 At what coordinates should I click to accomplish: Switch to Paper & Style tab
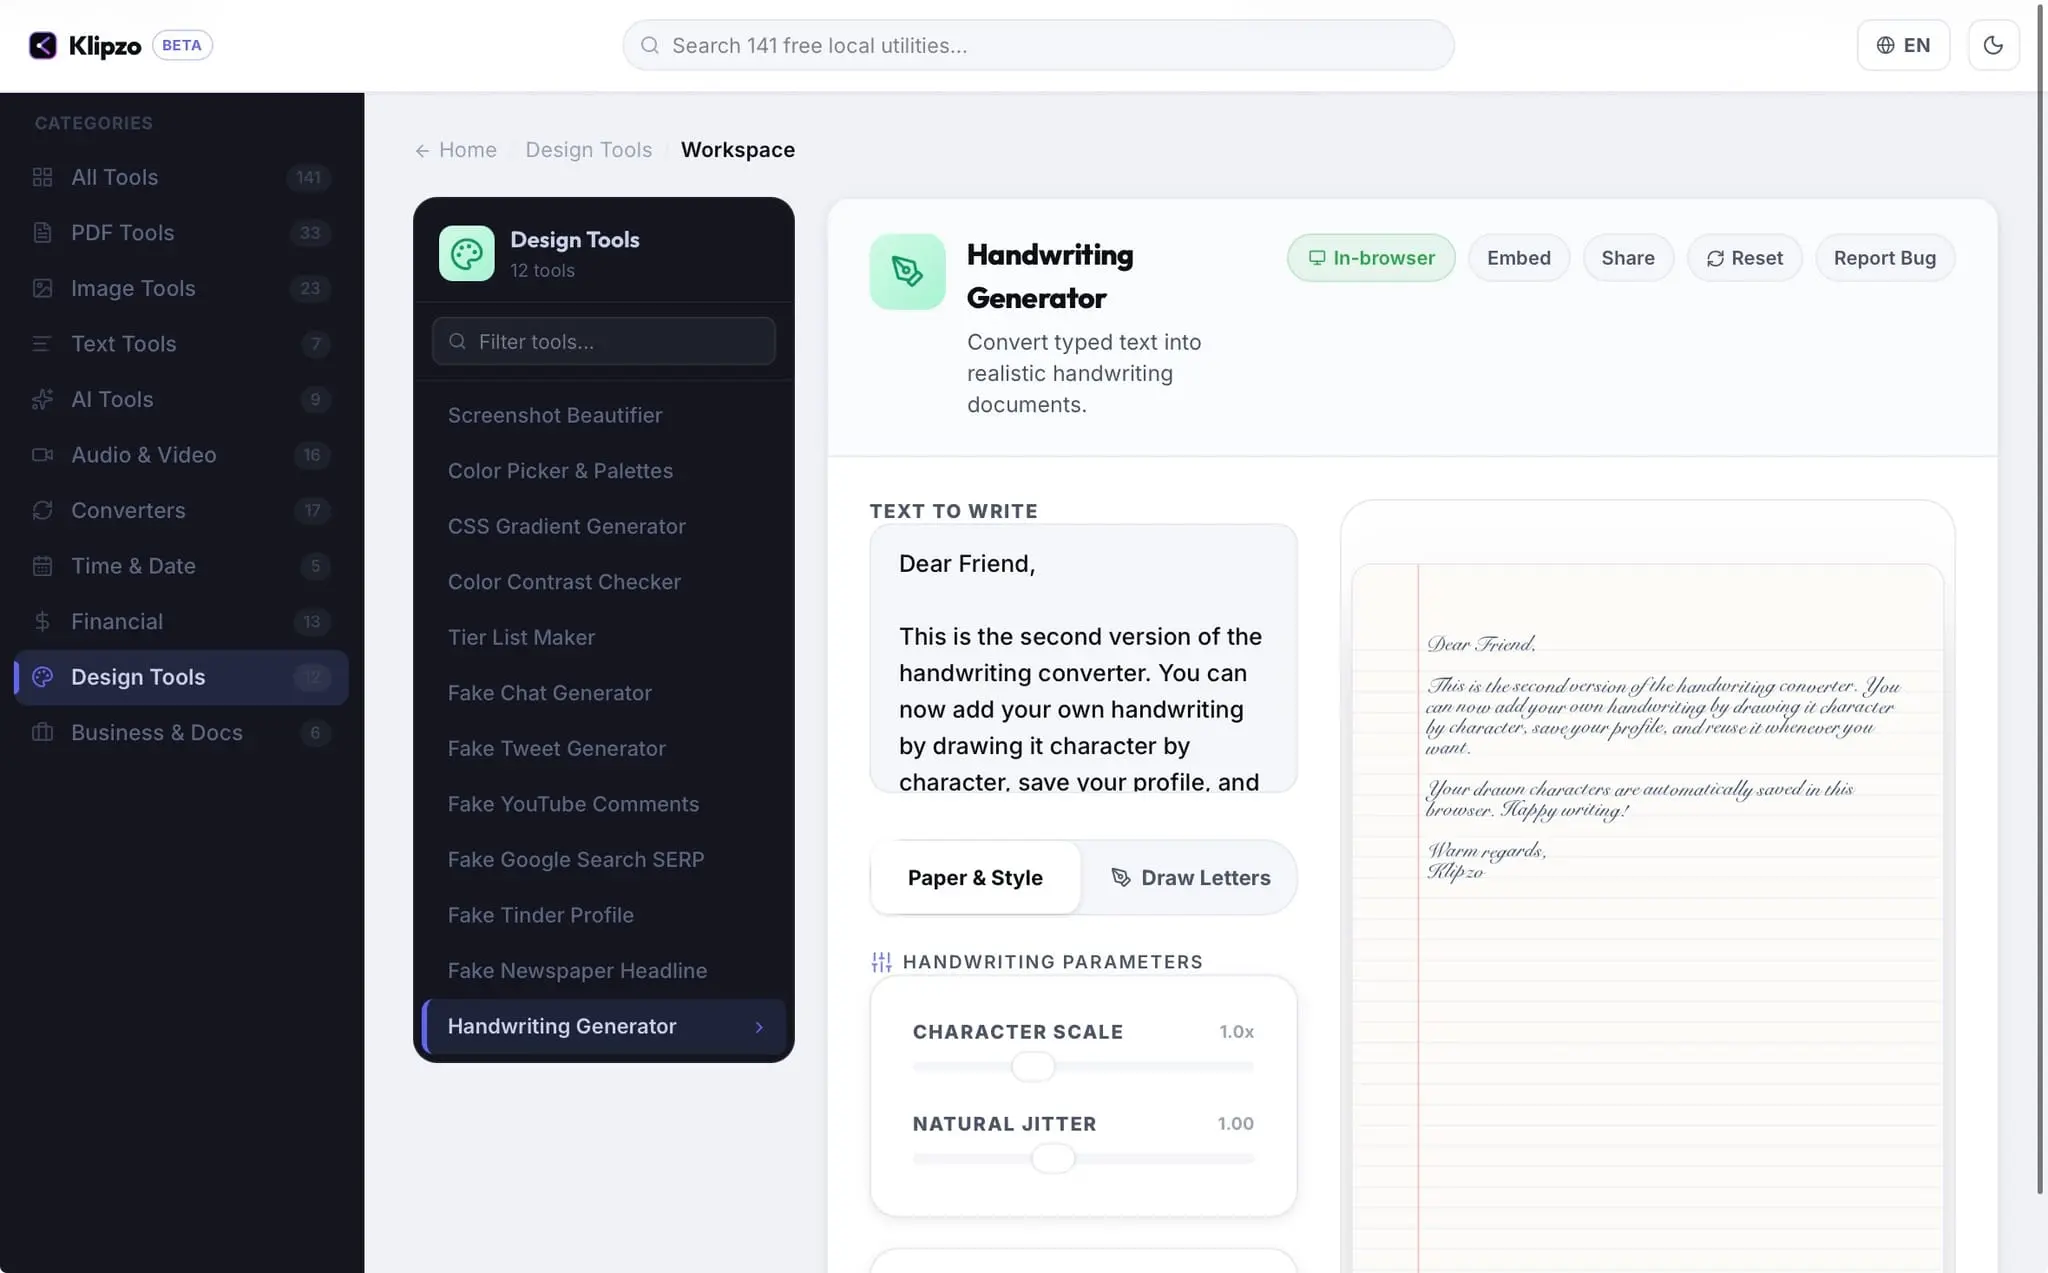point(975,877)
